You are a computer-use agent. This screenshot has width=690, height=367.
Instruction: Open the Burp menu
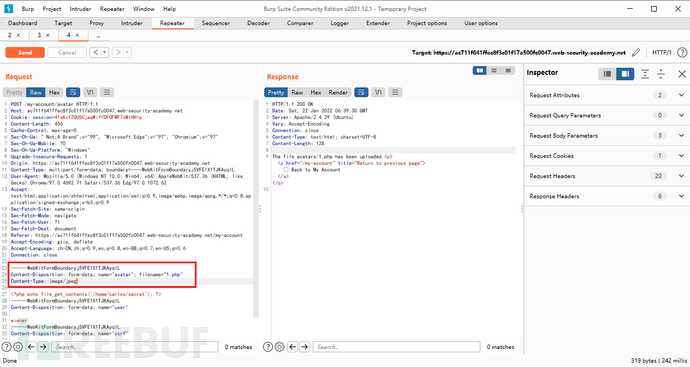[x=28, y=9]
